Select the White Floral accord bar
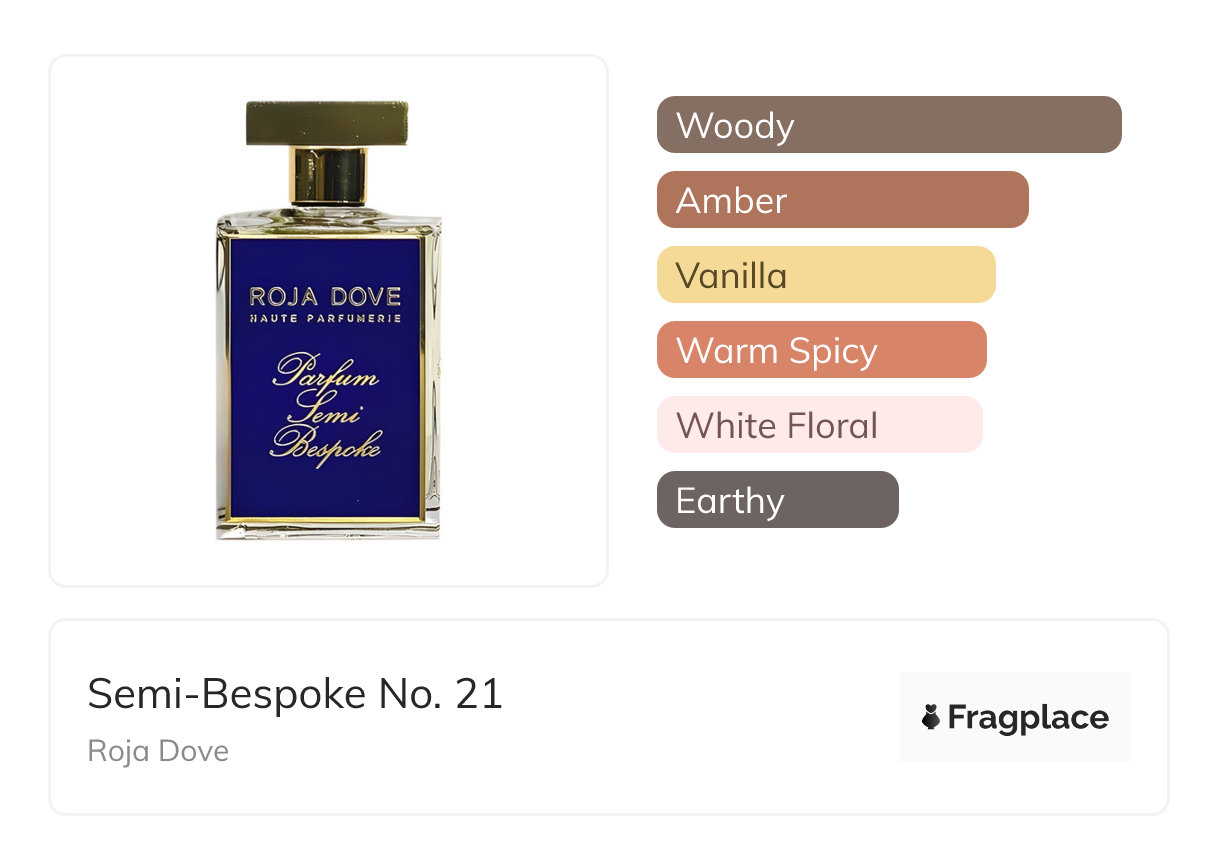This screenshot has width=1218, height=864. pos(819,425)
